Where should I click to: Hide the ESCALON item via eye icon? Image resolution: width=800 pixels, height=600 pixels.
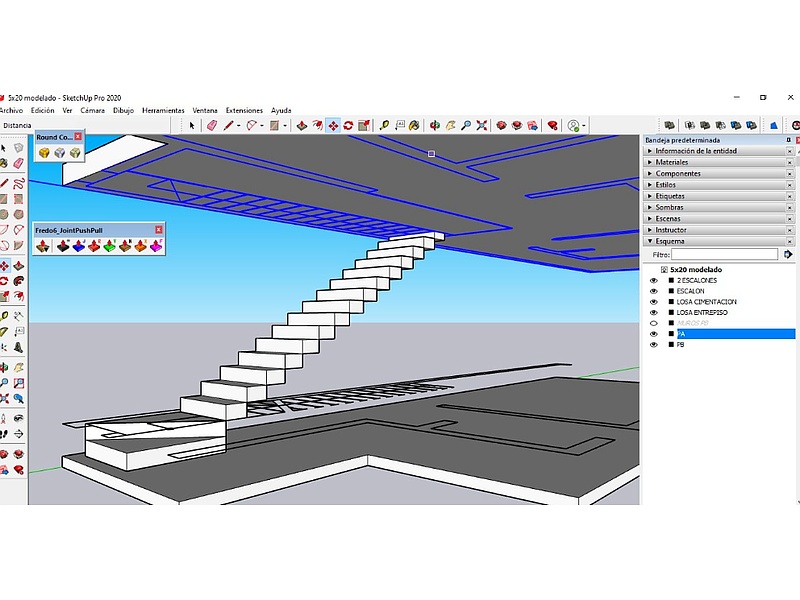pos(654,291)
